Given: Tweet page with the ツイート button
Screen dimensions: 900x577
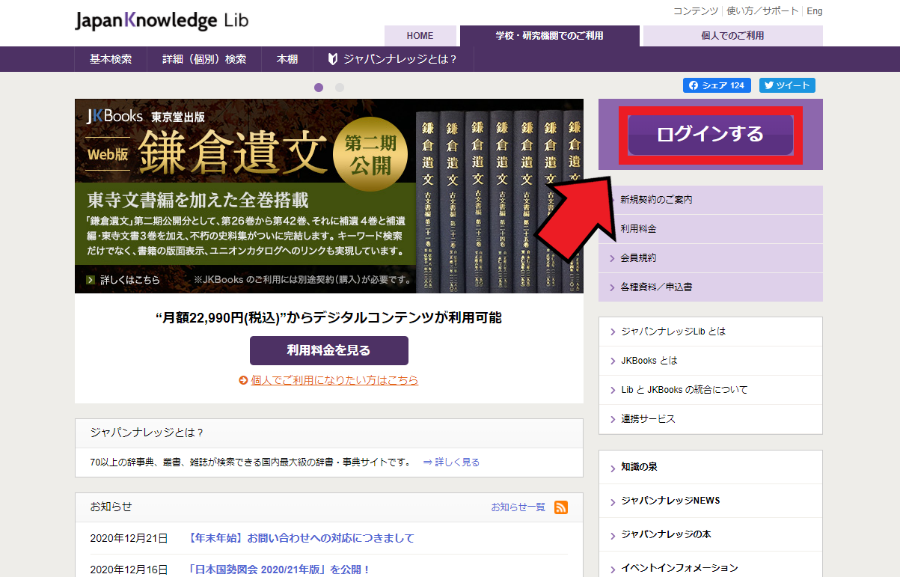Looking at the screenshot, I should click(787, 86).
